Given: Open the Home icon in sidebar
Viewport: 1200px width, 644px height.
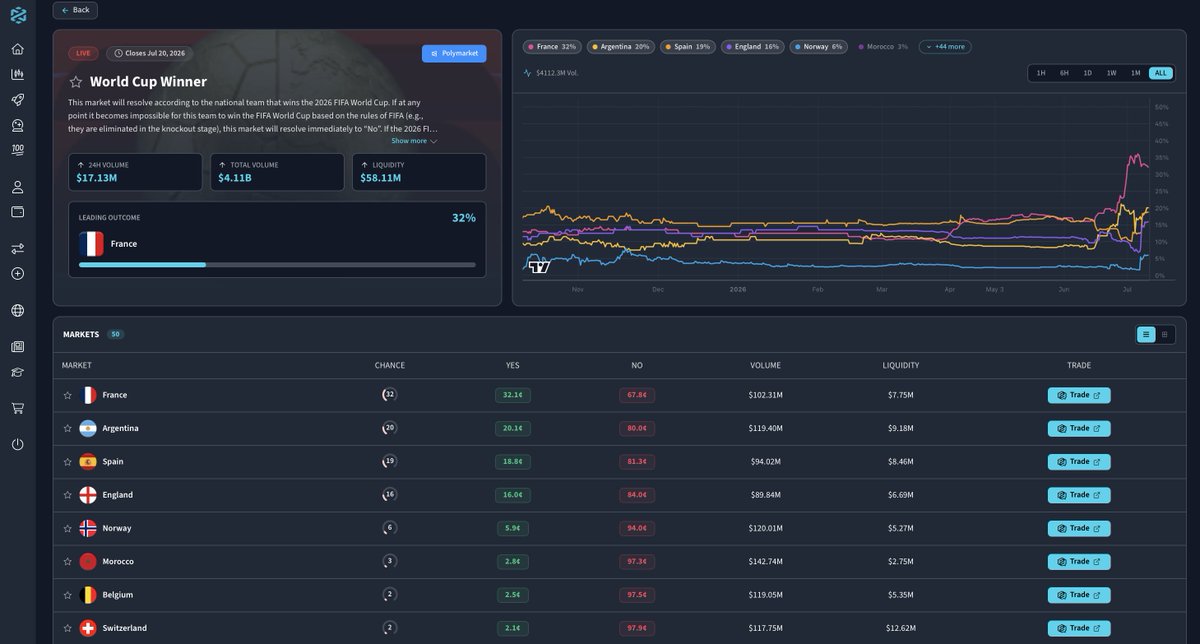Looking at the screenshot, I should pos(17,49).
